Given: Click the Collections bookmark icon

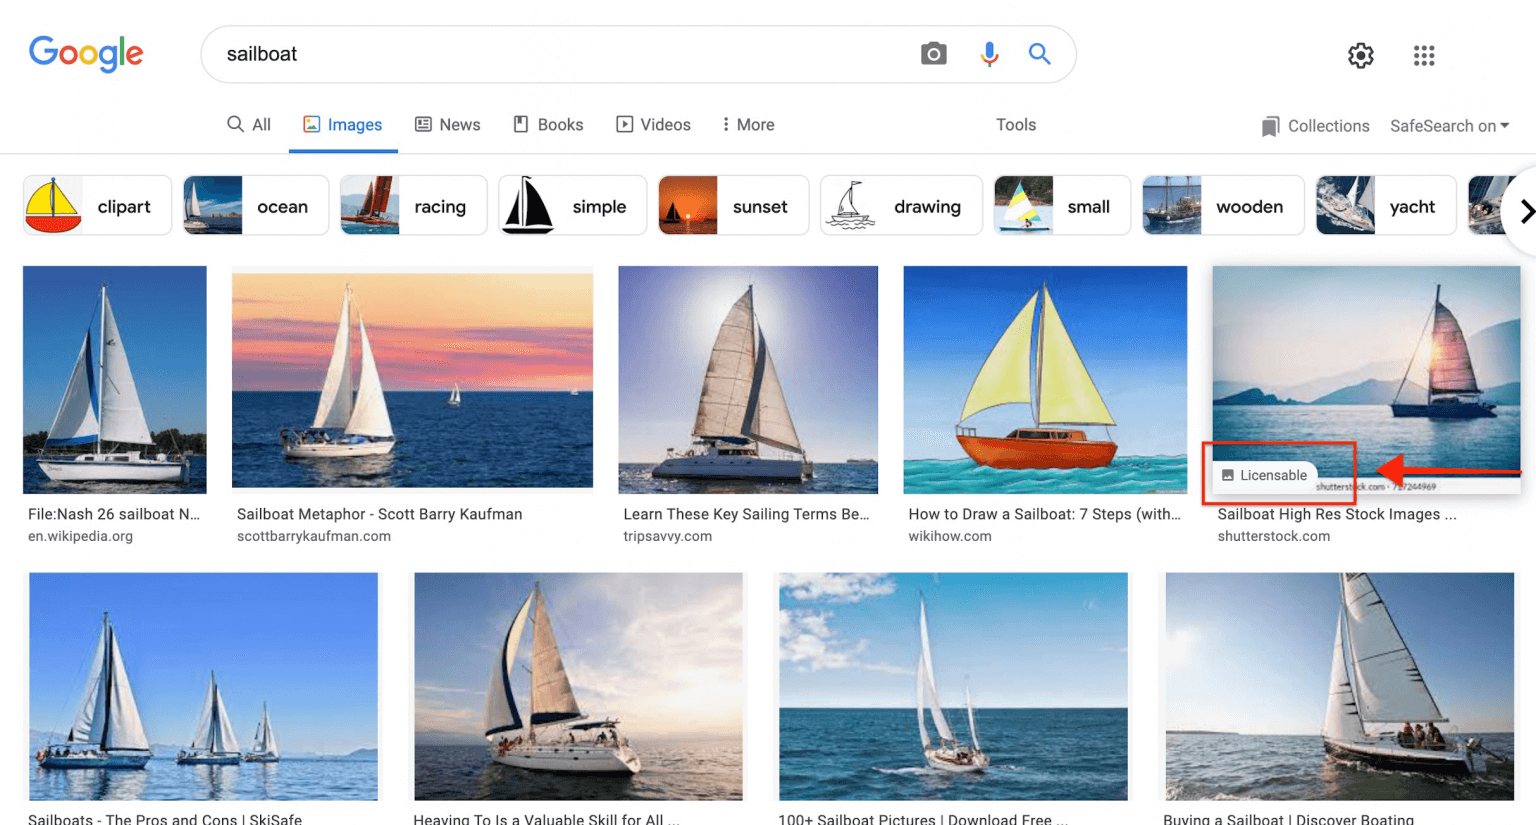Looking at the screenshot, I should pos(1271,125).
